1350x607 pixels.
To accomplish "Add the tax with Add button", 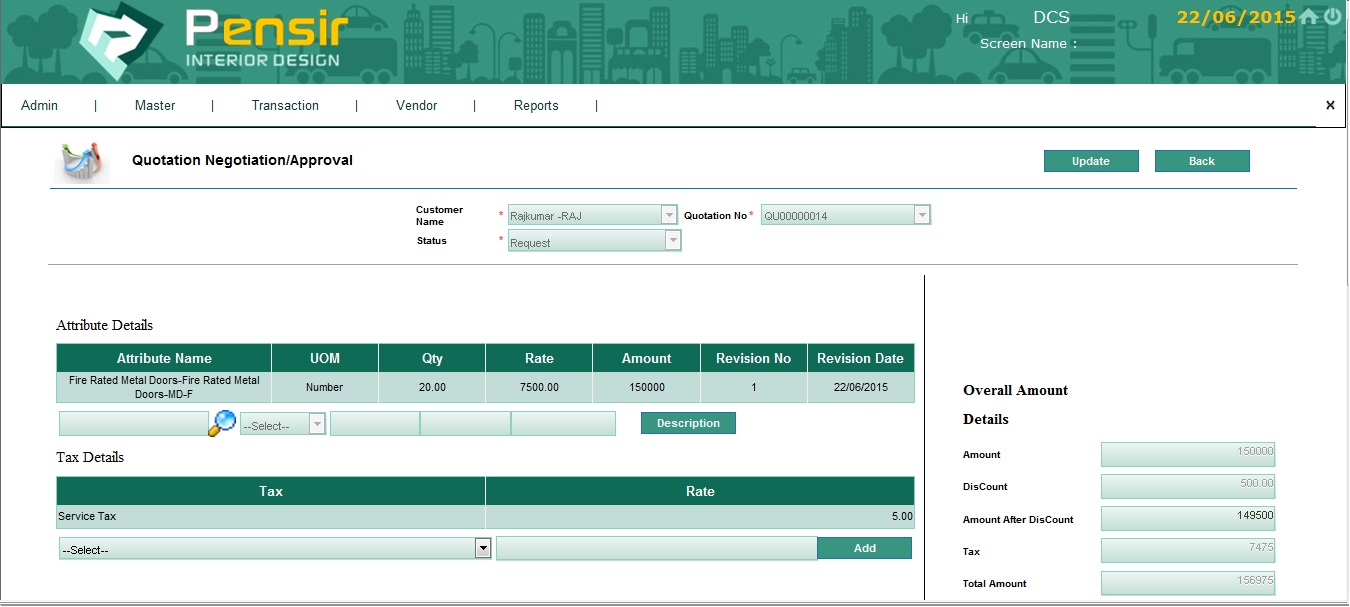I will coord(864,548).
